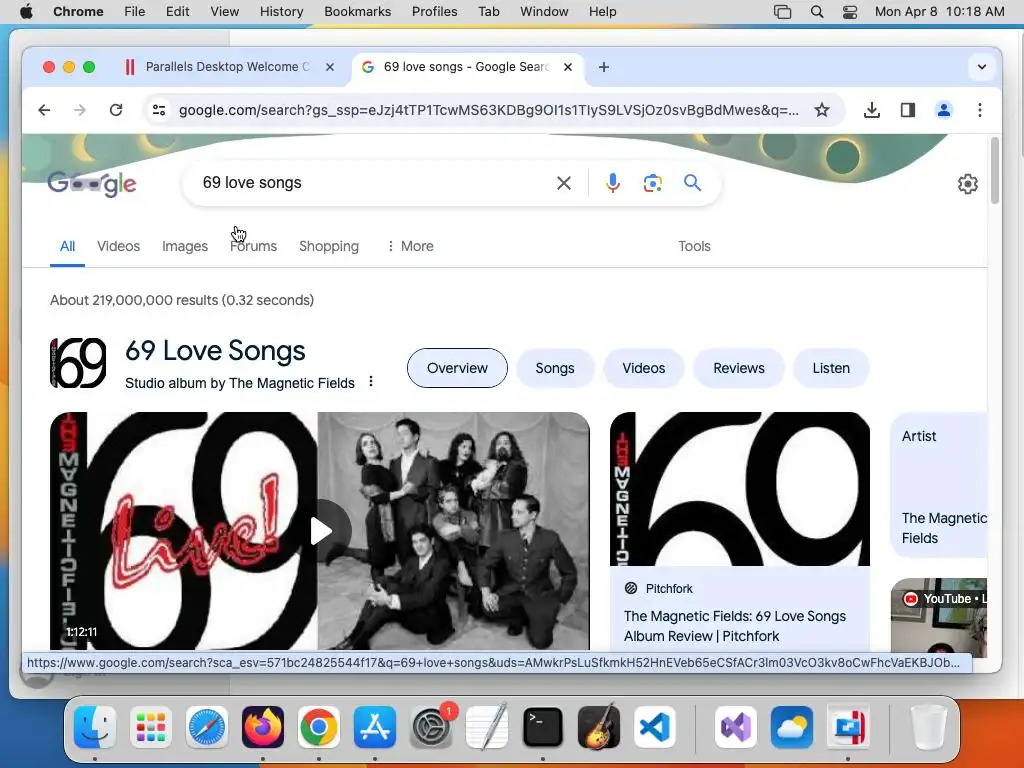
Task: Start voice search with microphone icon
Action: point(613,183)
